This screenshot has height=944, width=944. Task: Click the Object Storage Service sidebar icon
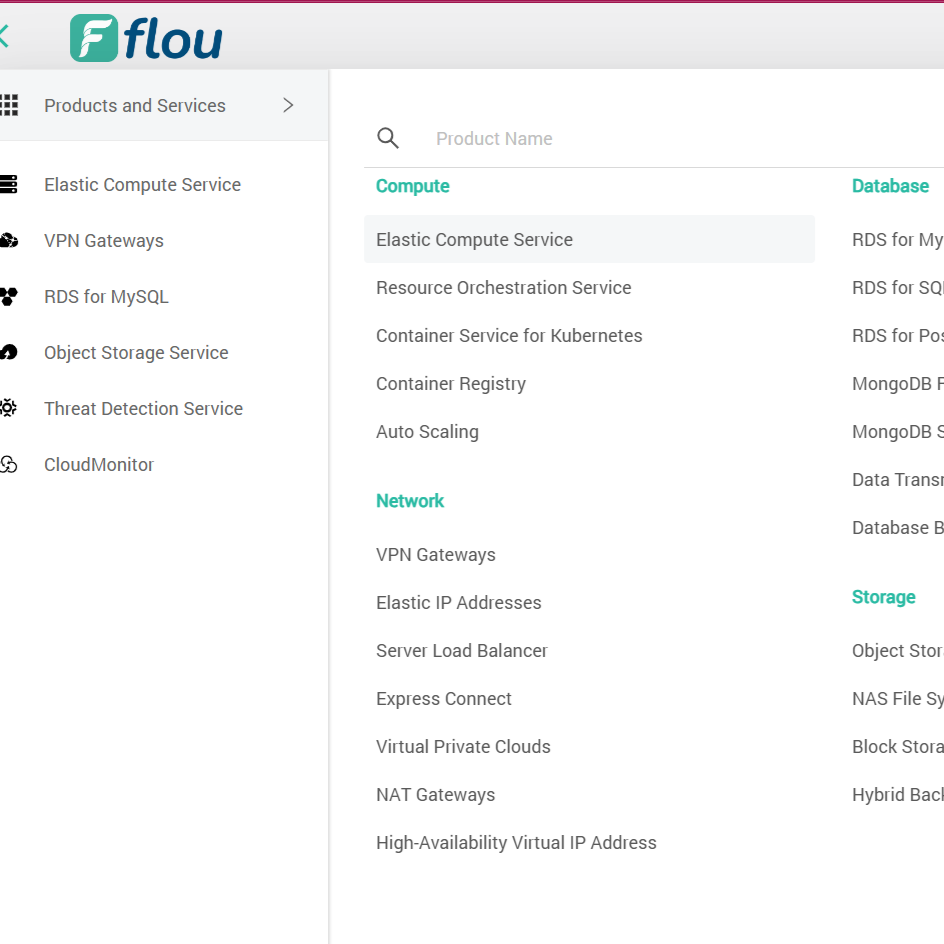click(9, 353)
